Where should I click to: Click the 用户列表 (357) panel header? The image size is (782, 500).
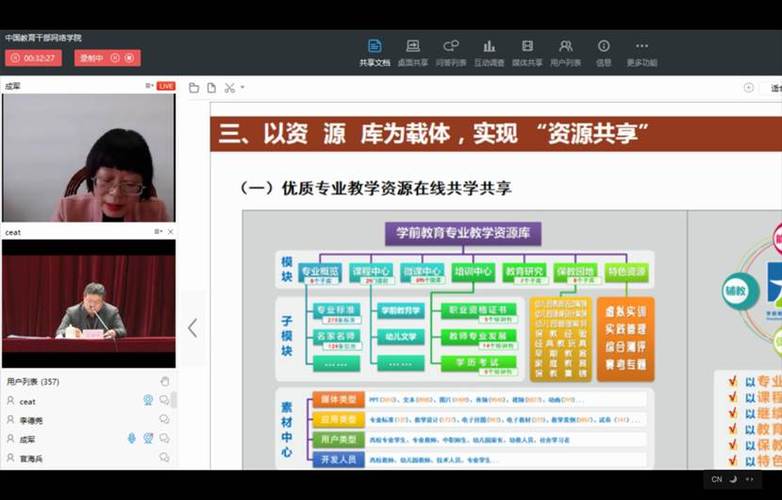coord(33,381)
